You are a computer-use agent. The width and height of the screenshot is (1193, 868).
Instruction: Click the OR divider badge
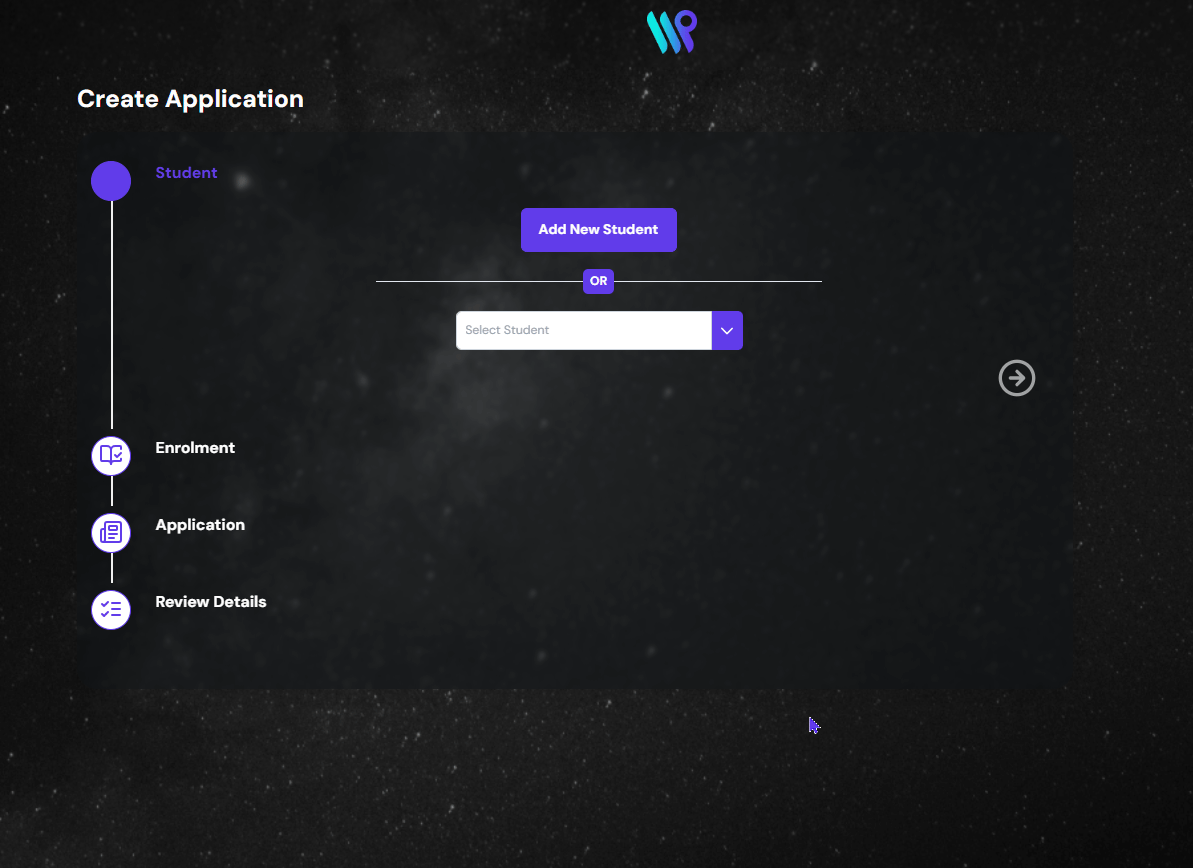pyautogui.click(x=598, y=281)
